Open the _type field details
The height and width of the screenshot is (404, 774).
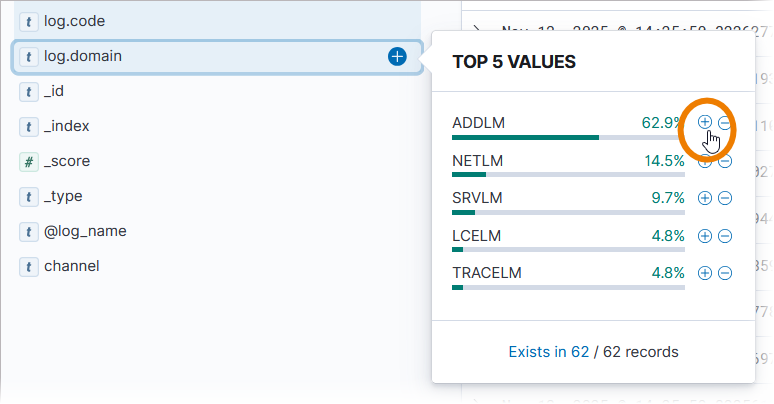[x=63, y=196]
